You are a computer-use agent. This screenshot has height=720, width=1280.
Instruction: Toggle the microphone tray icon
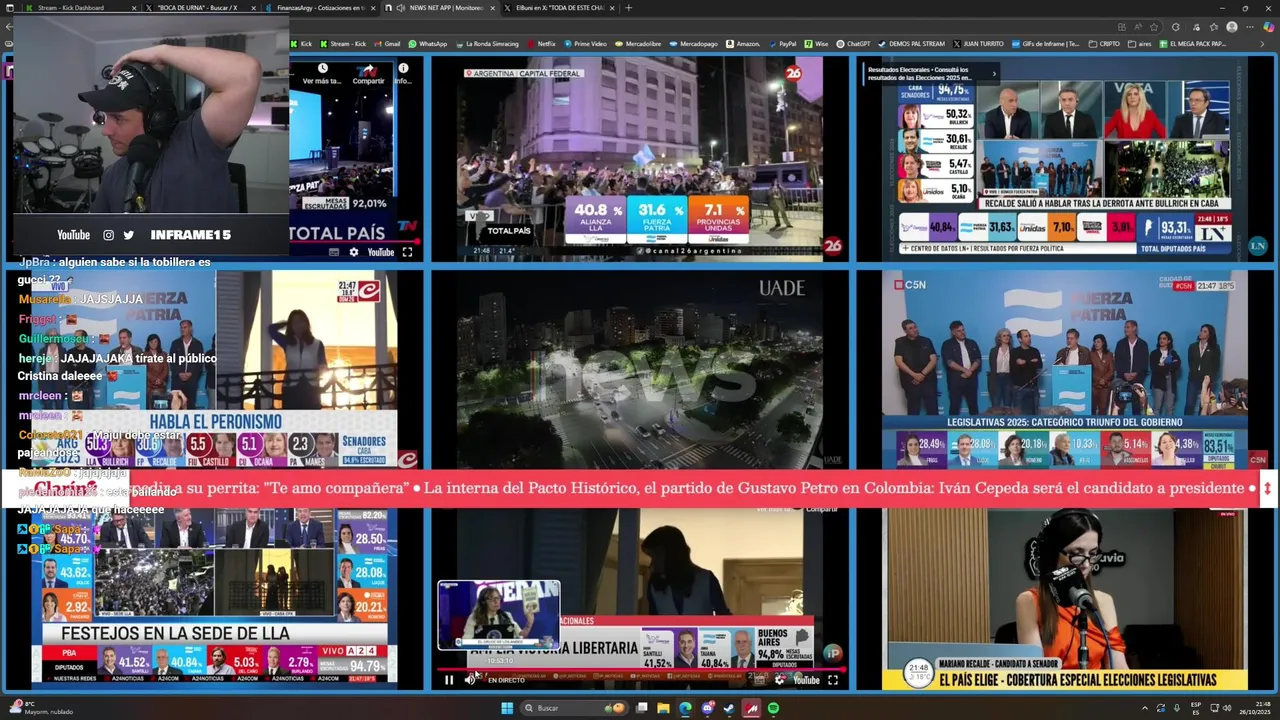pyautogui.click(x=1177, y=708)
